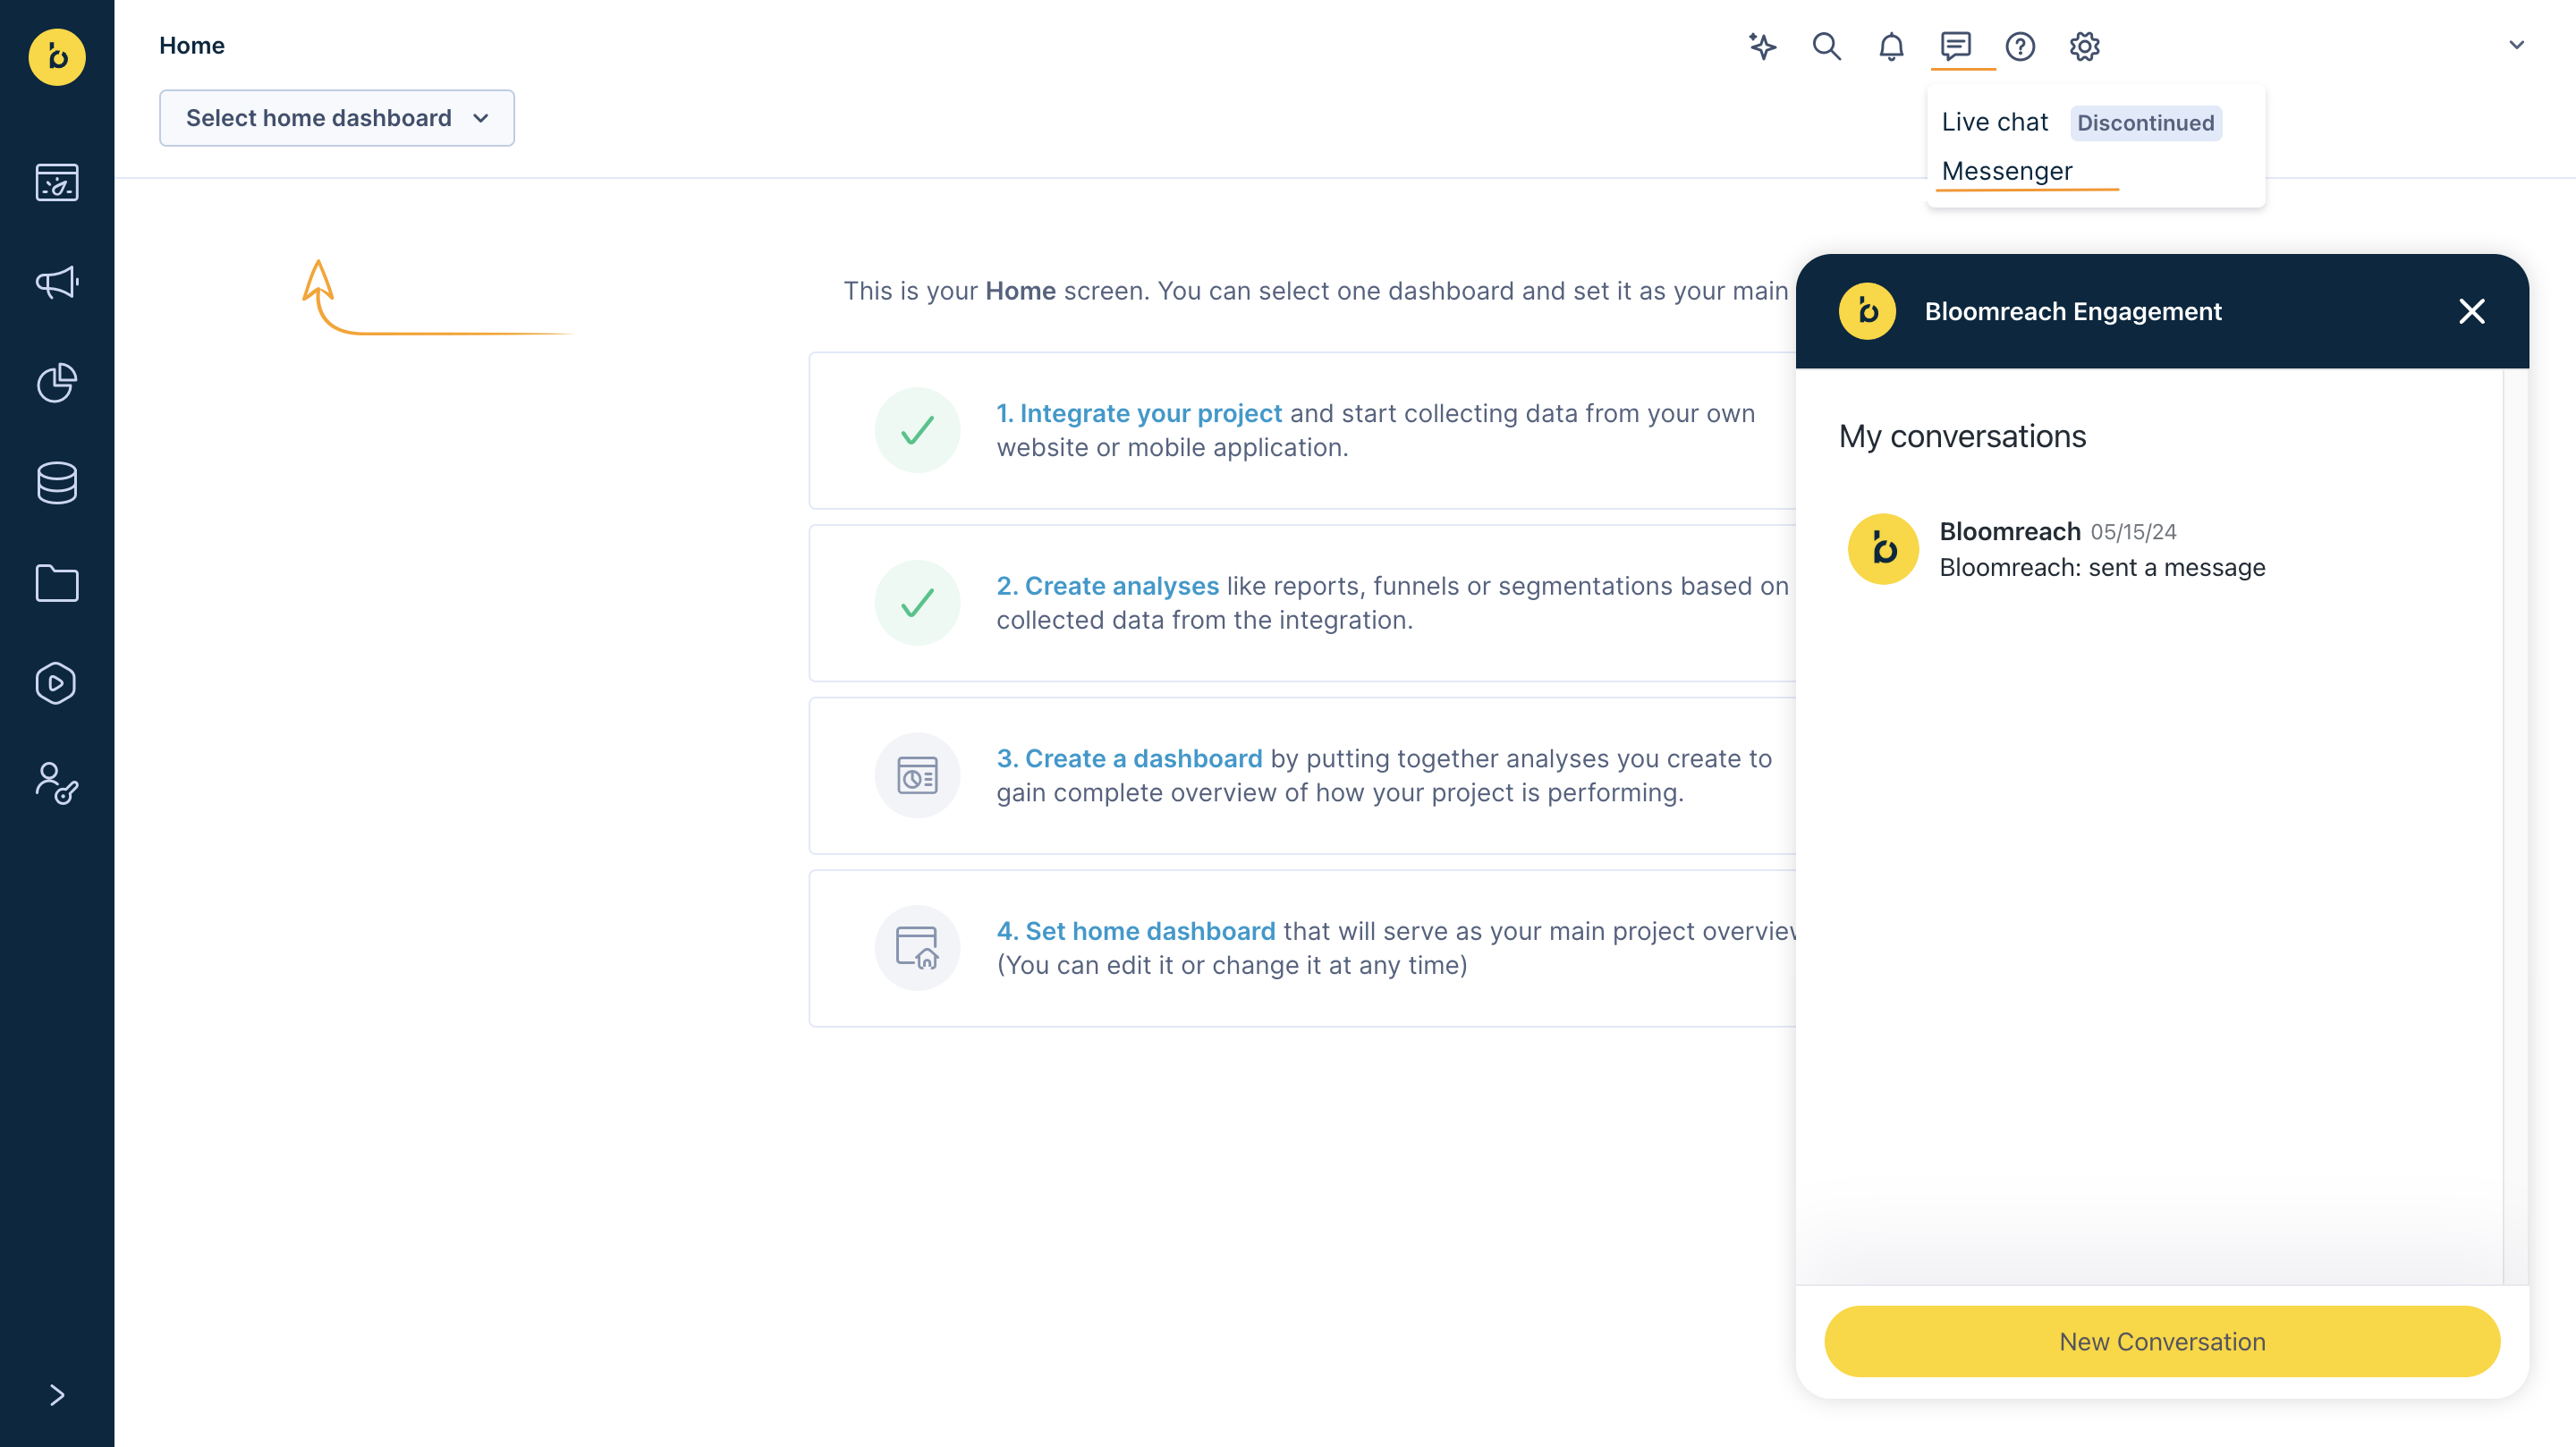Screen dimensions: 2576x1447
Task: Open settings gear icon
Action: click(x=2084, y=46)
